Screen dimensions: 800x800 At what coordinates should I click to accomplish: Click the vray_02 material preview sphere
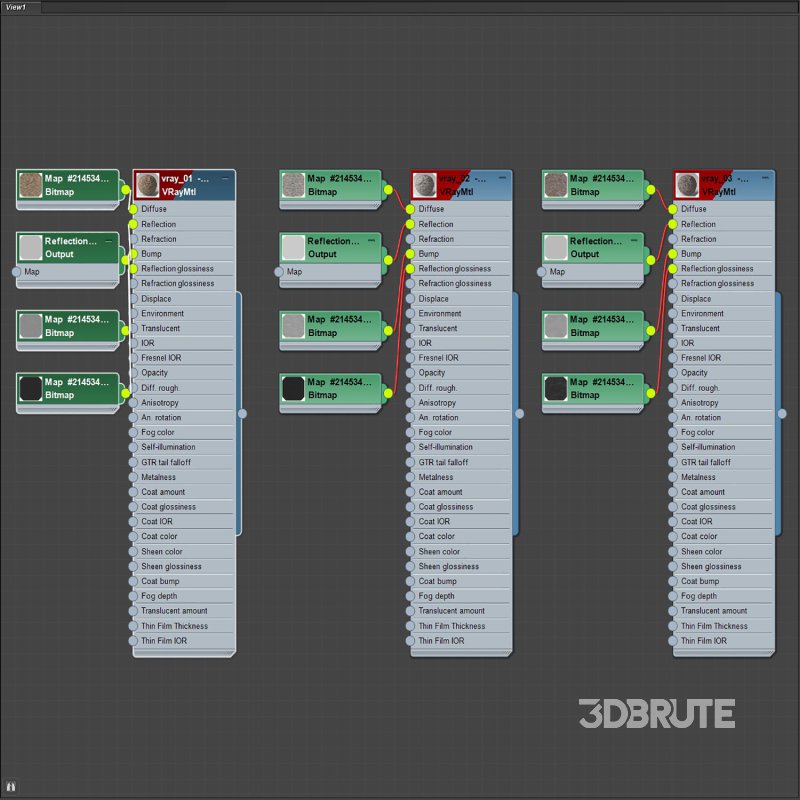[x=424, y=185]
